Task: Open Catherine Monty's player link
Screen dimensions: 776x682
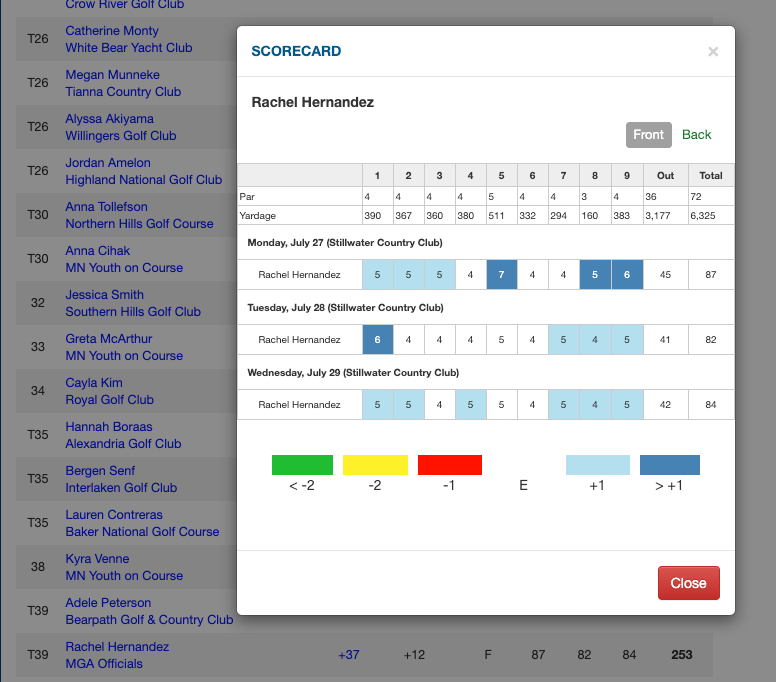Action: coord(112,31)
